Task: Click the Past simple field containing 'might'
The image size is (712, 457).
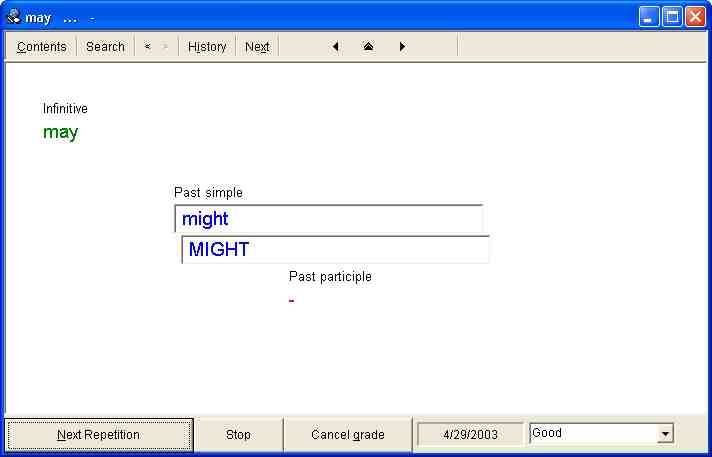Action: [328, 219]
